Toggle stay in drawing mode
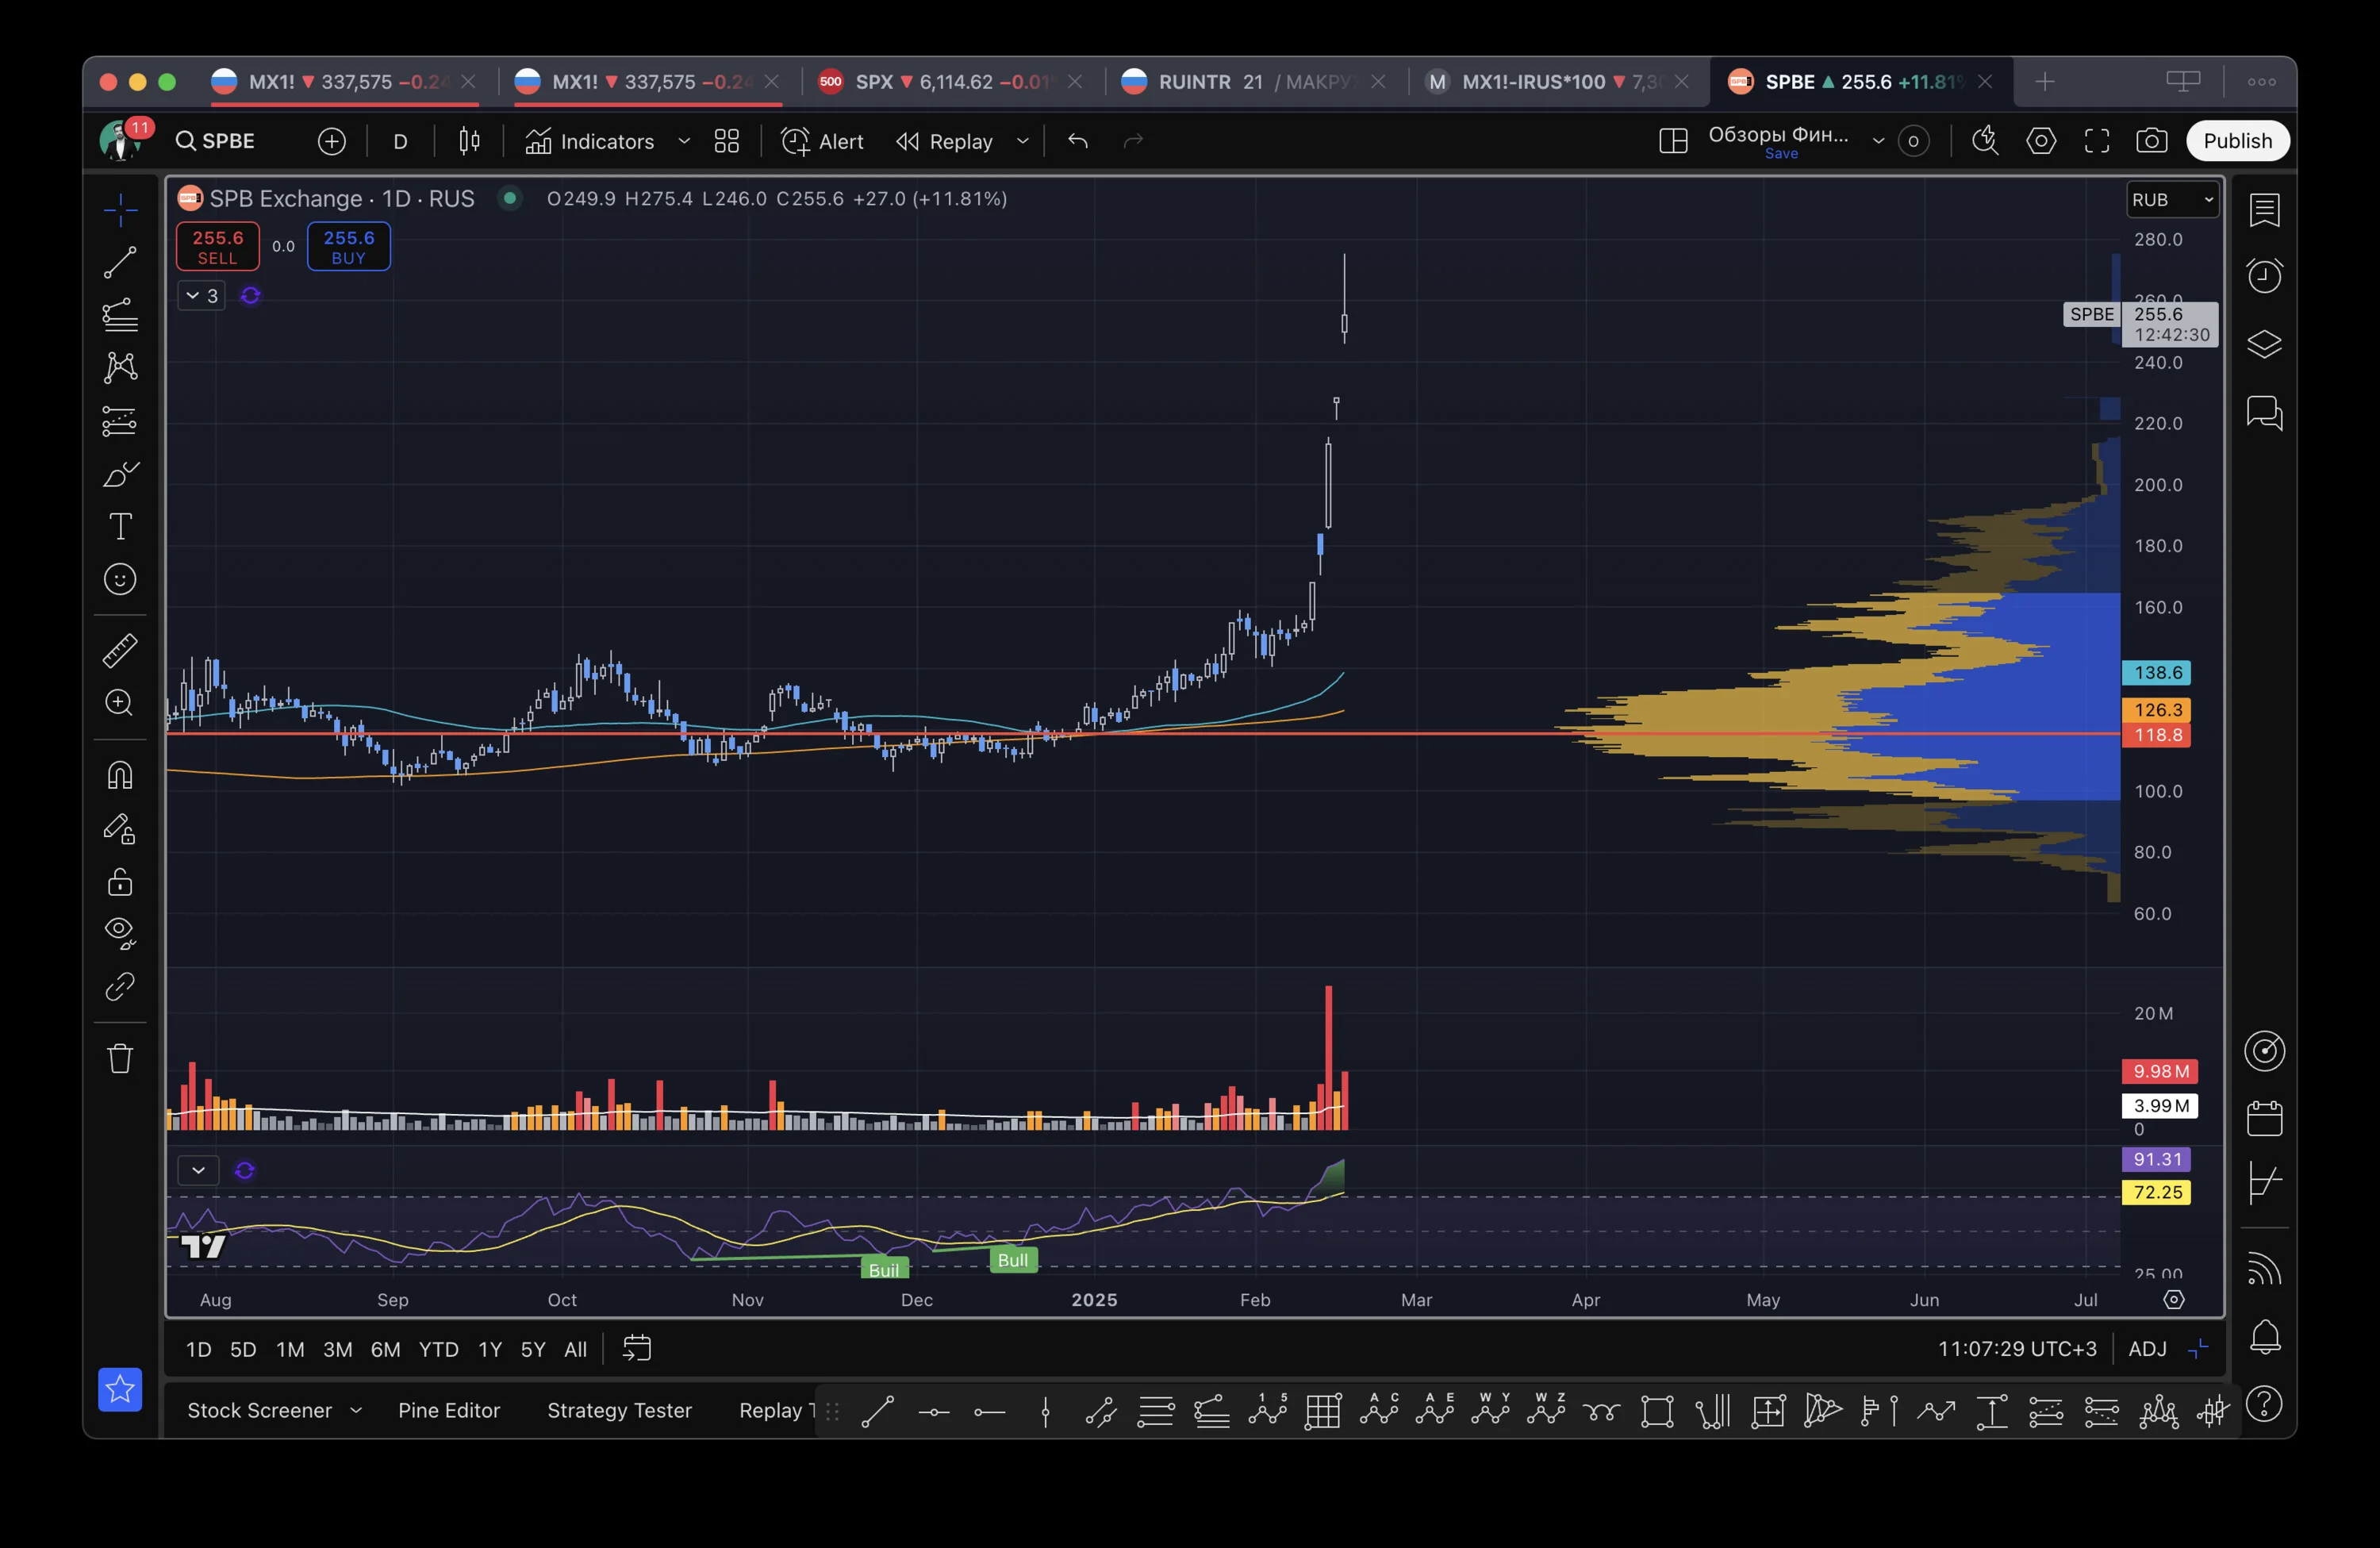 point(120,829)
